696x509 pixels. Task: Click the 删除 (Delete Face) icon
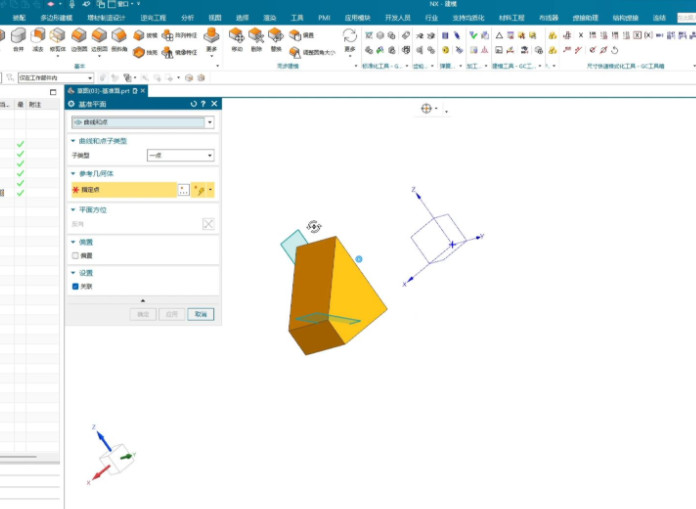click(256, 35)
